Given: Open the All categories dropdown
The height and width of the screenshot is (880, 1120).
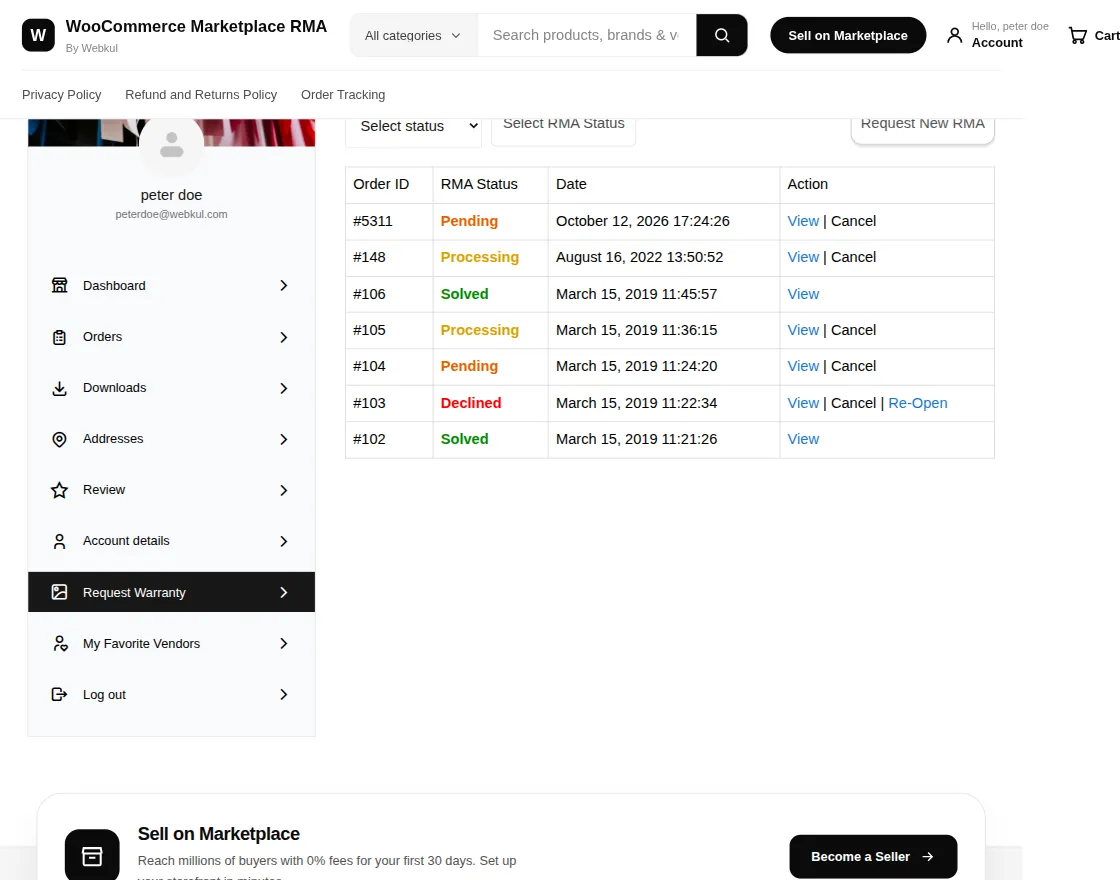Looking at the screenshot, I should (x=414, y=35).
